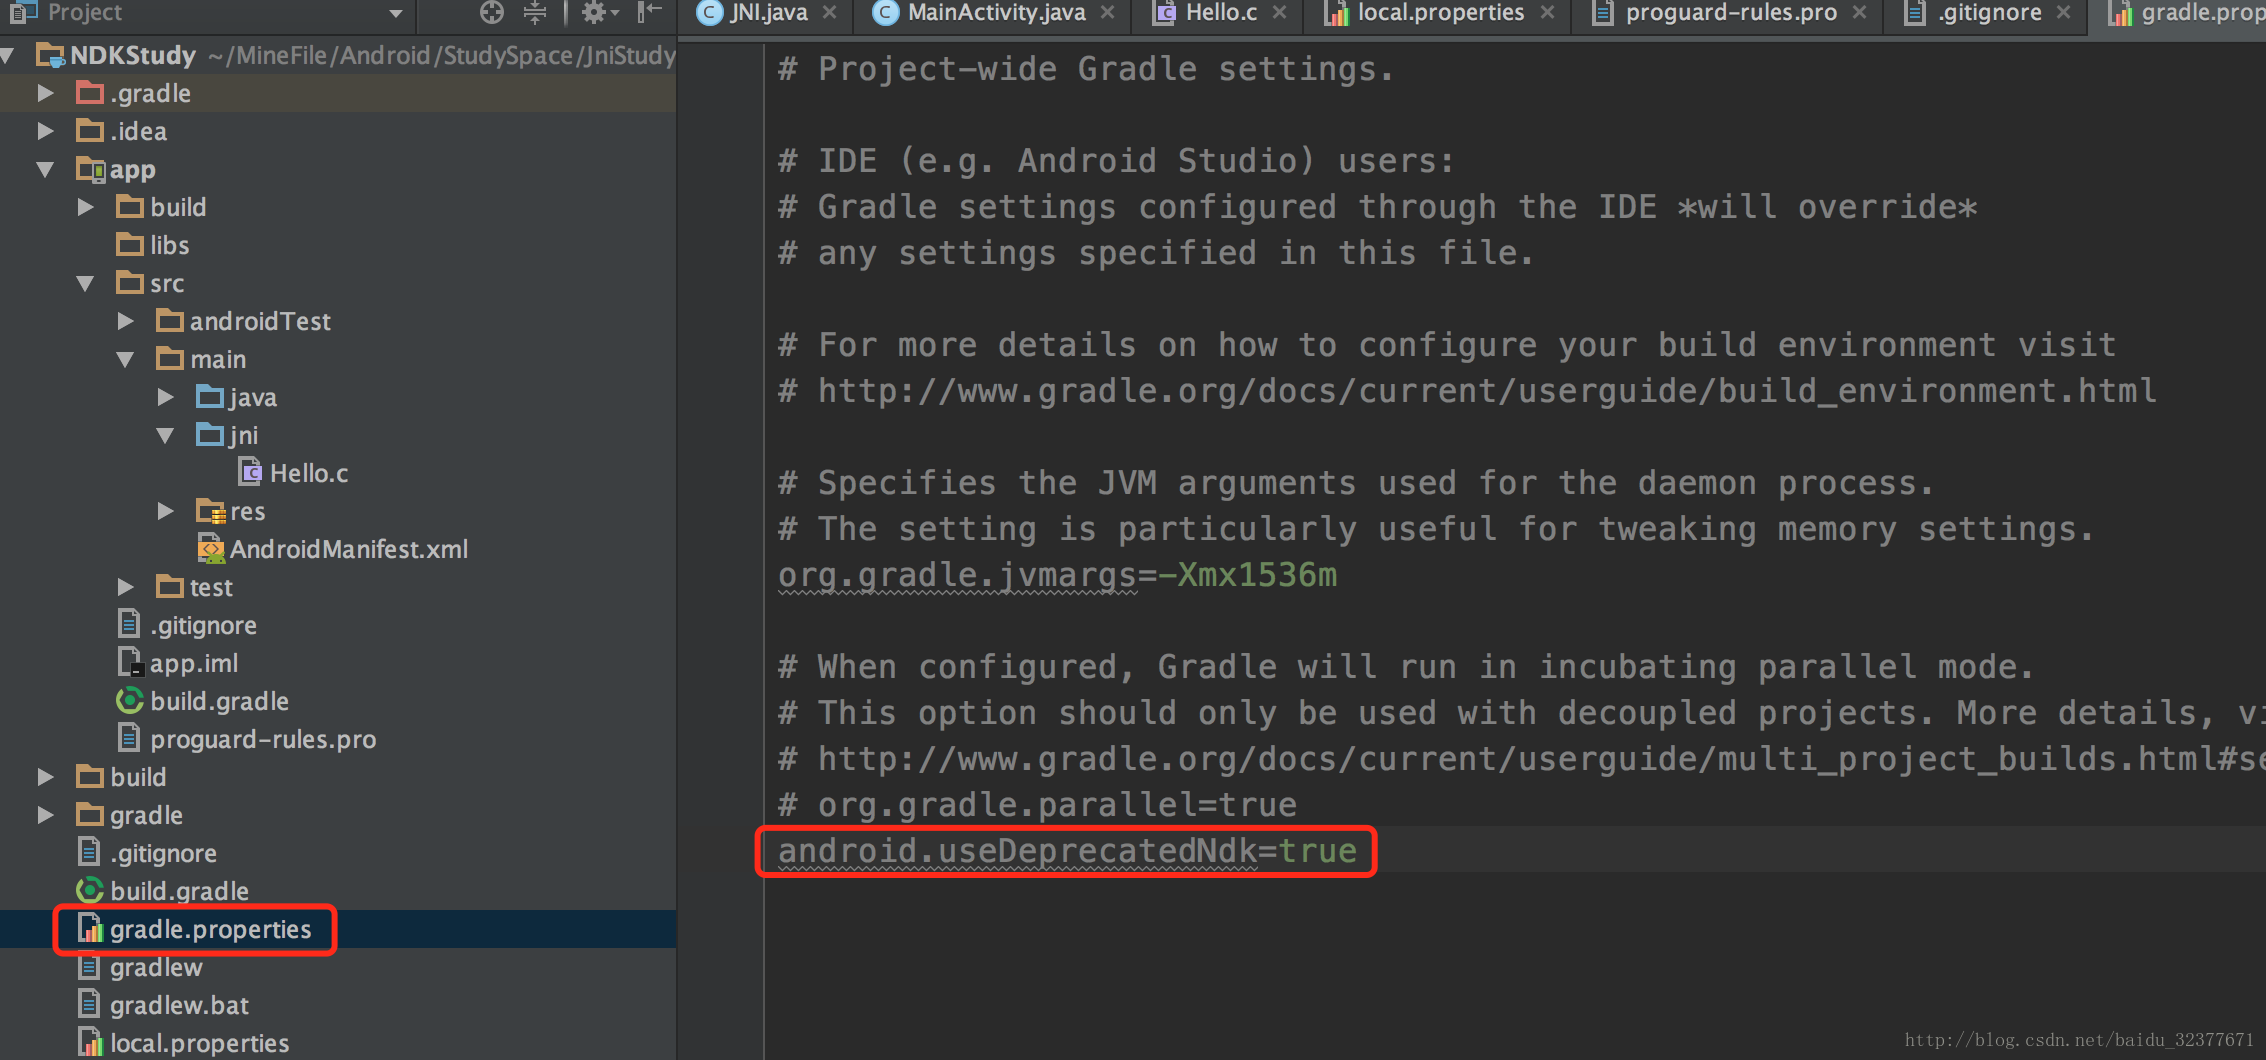Expand the test folder
Image resolution: width=2266 pixels, height=1060 pixels.
[x=126, y=587]
